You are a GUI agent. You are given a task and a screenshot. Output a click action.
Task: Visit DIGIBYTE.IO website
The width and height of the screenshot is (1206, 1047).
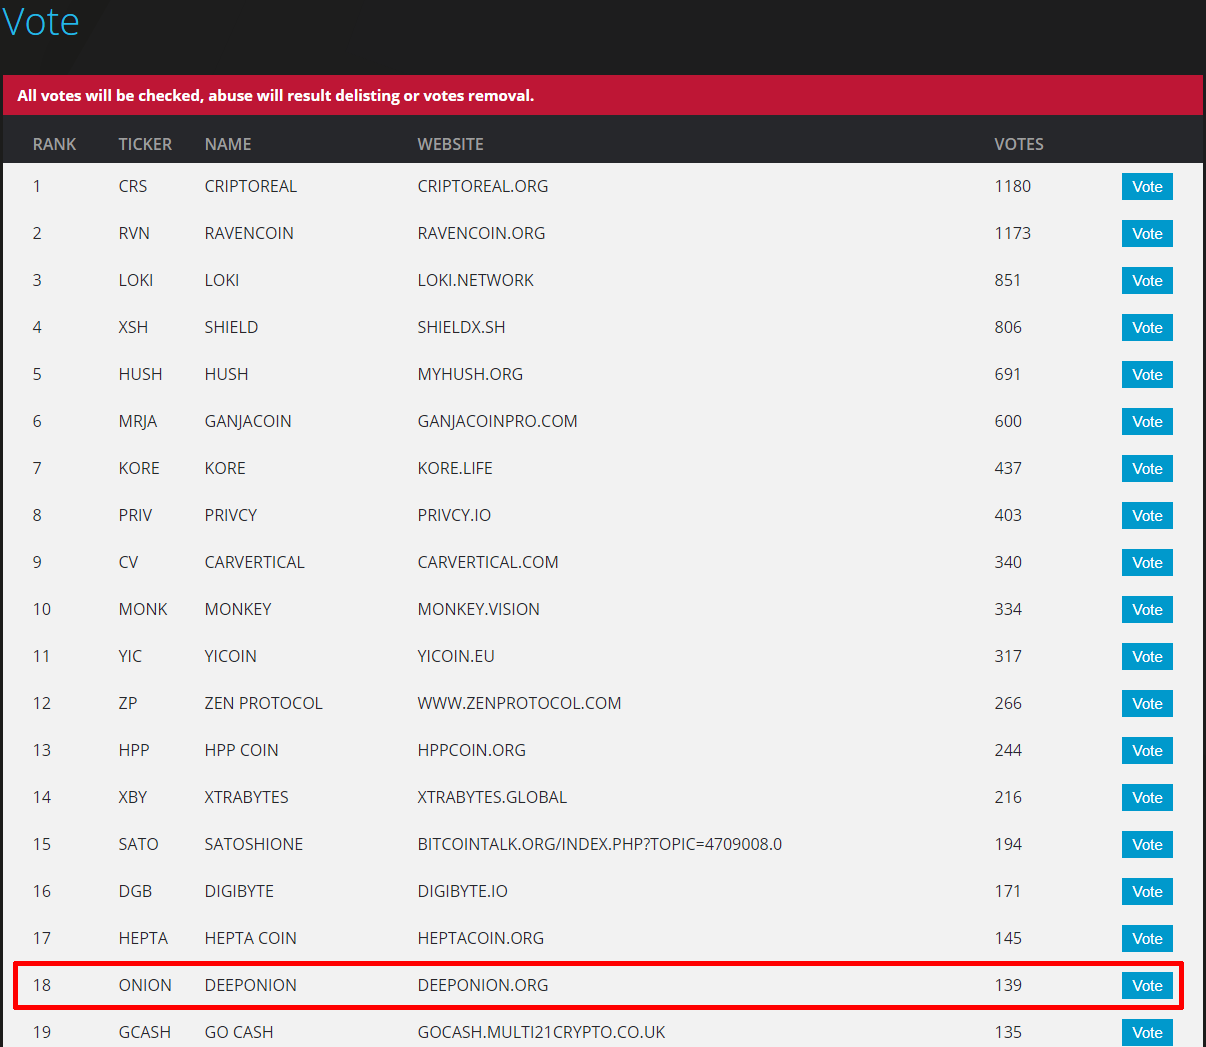coord(462,891)
